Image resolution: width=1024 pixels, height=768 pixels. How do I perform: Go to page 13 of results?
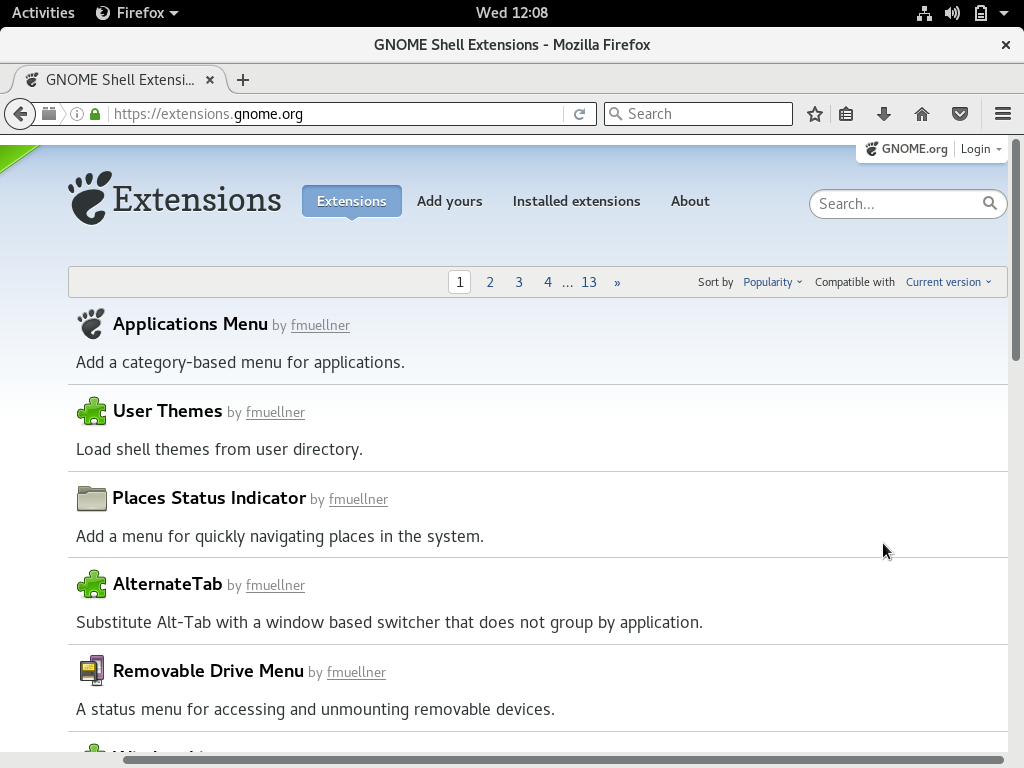(588, 282)
